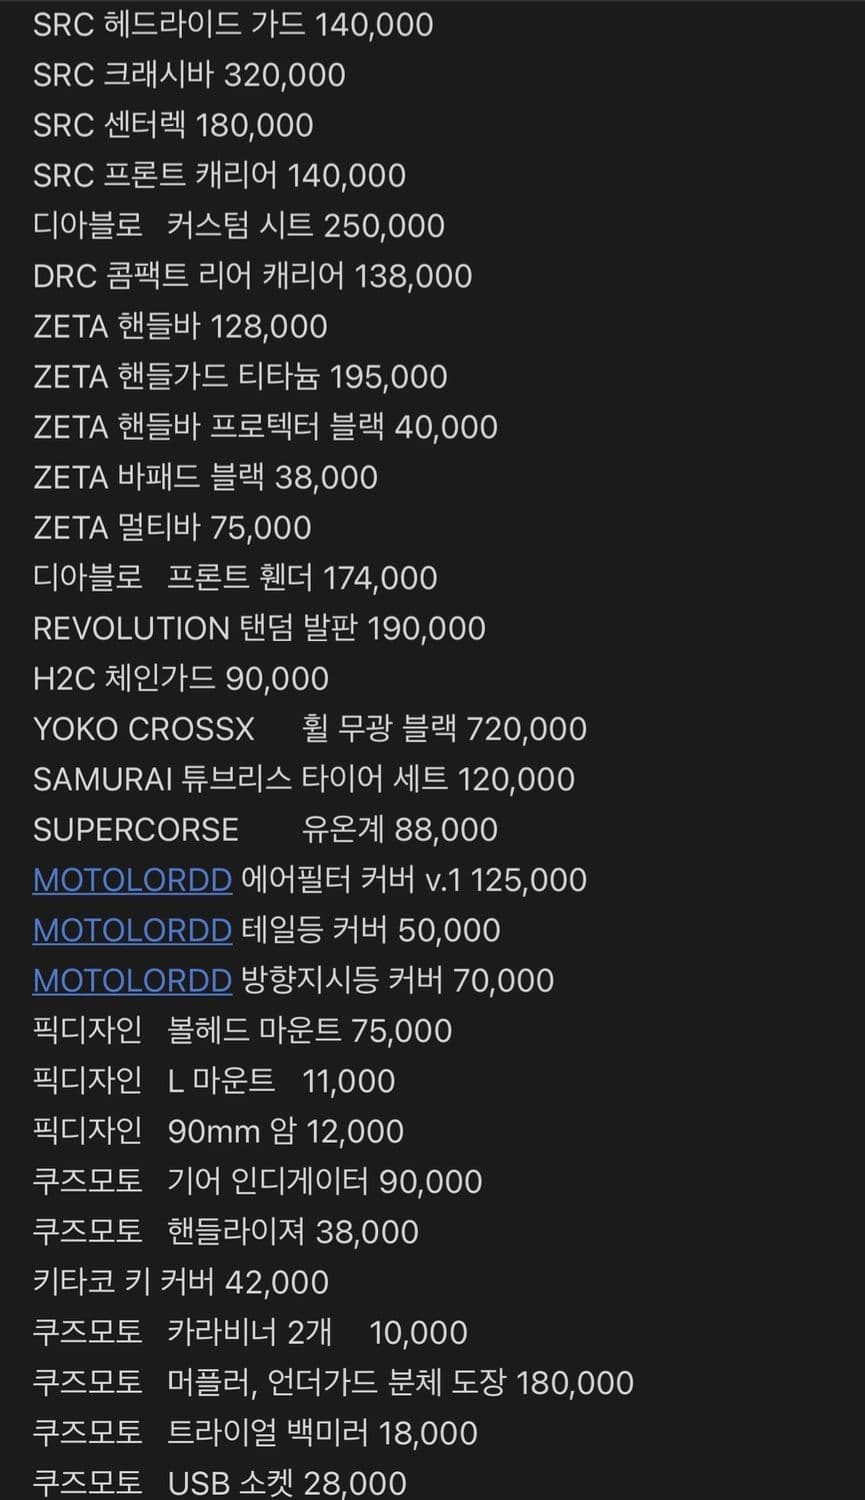Select the SAMURAI 튜브리스 타이어 세트 line
The height and width of the screenshot is (1500, 865).
304,779
